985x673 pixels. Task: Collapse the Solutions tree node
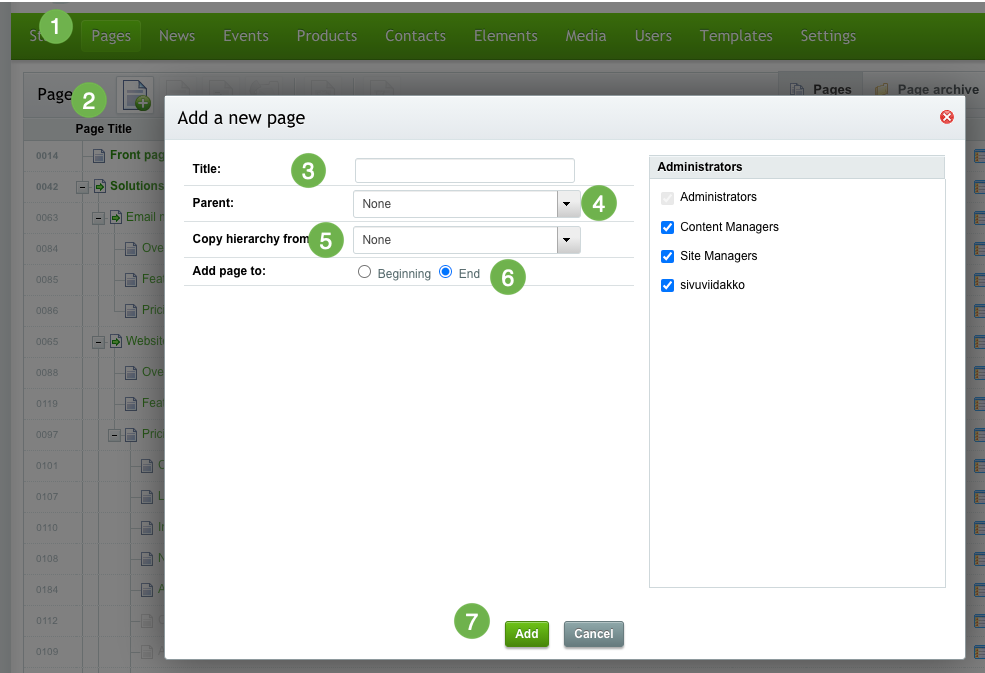(x=82, y=187)
